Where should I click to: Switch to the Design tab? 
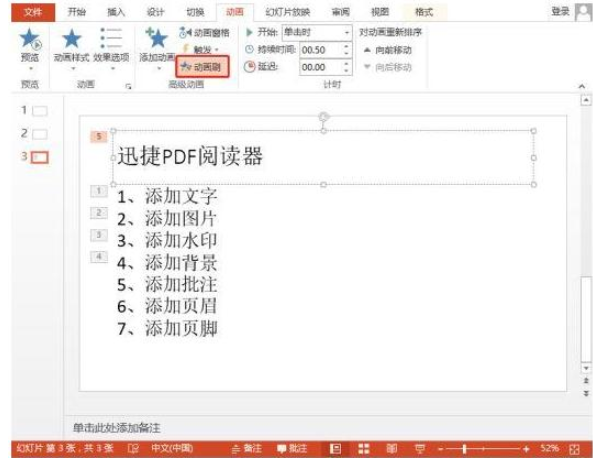pyautogui.click(x=156, y=12)
